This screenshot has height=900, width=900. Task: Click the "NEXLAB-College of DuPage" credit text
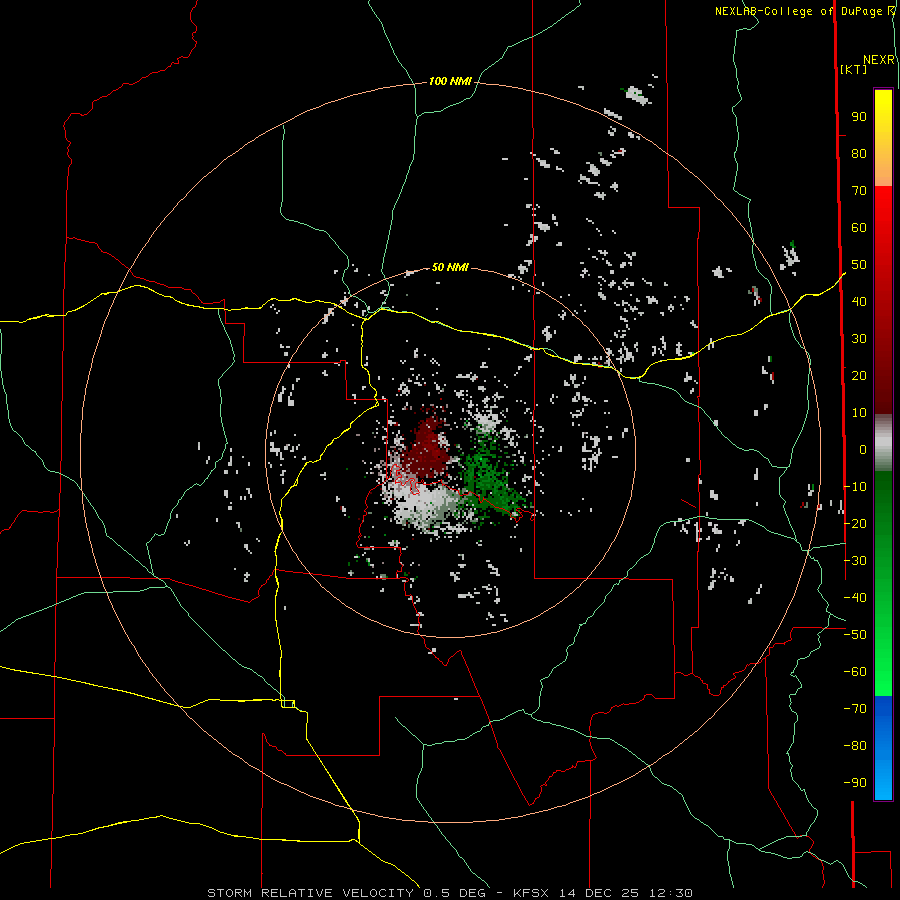(x=798, y=11)
